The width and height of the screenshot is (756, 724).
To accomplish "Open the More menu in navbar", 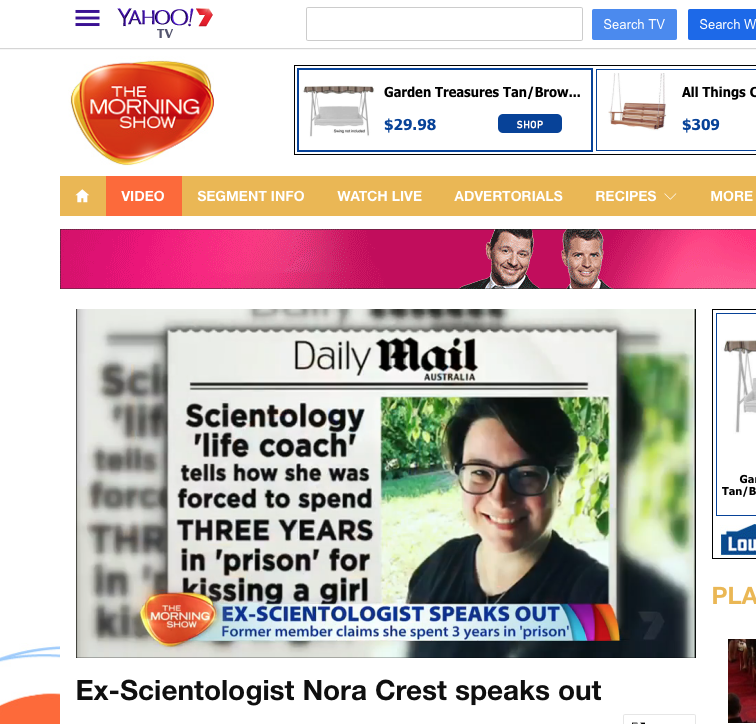I will tap(731, 196).
